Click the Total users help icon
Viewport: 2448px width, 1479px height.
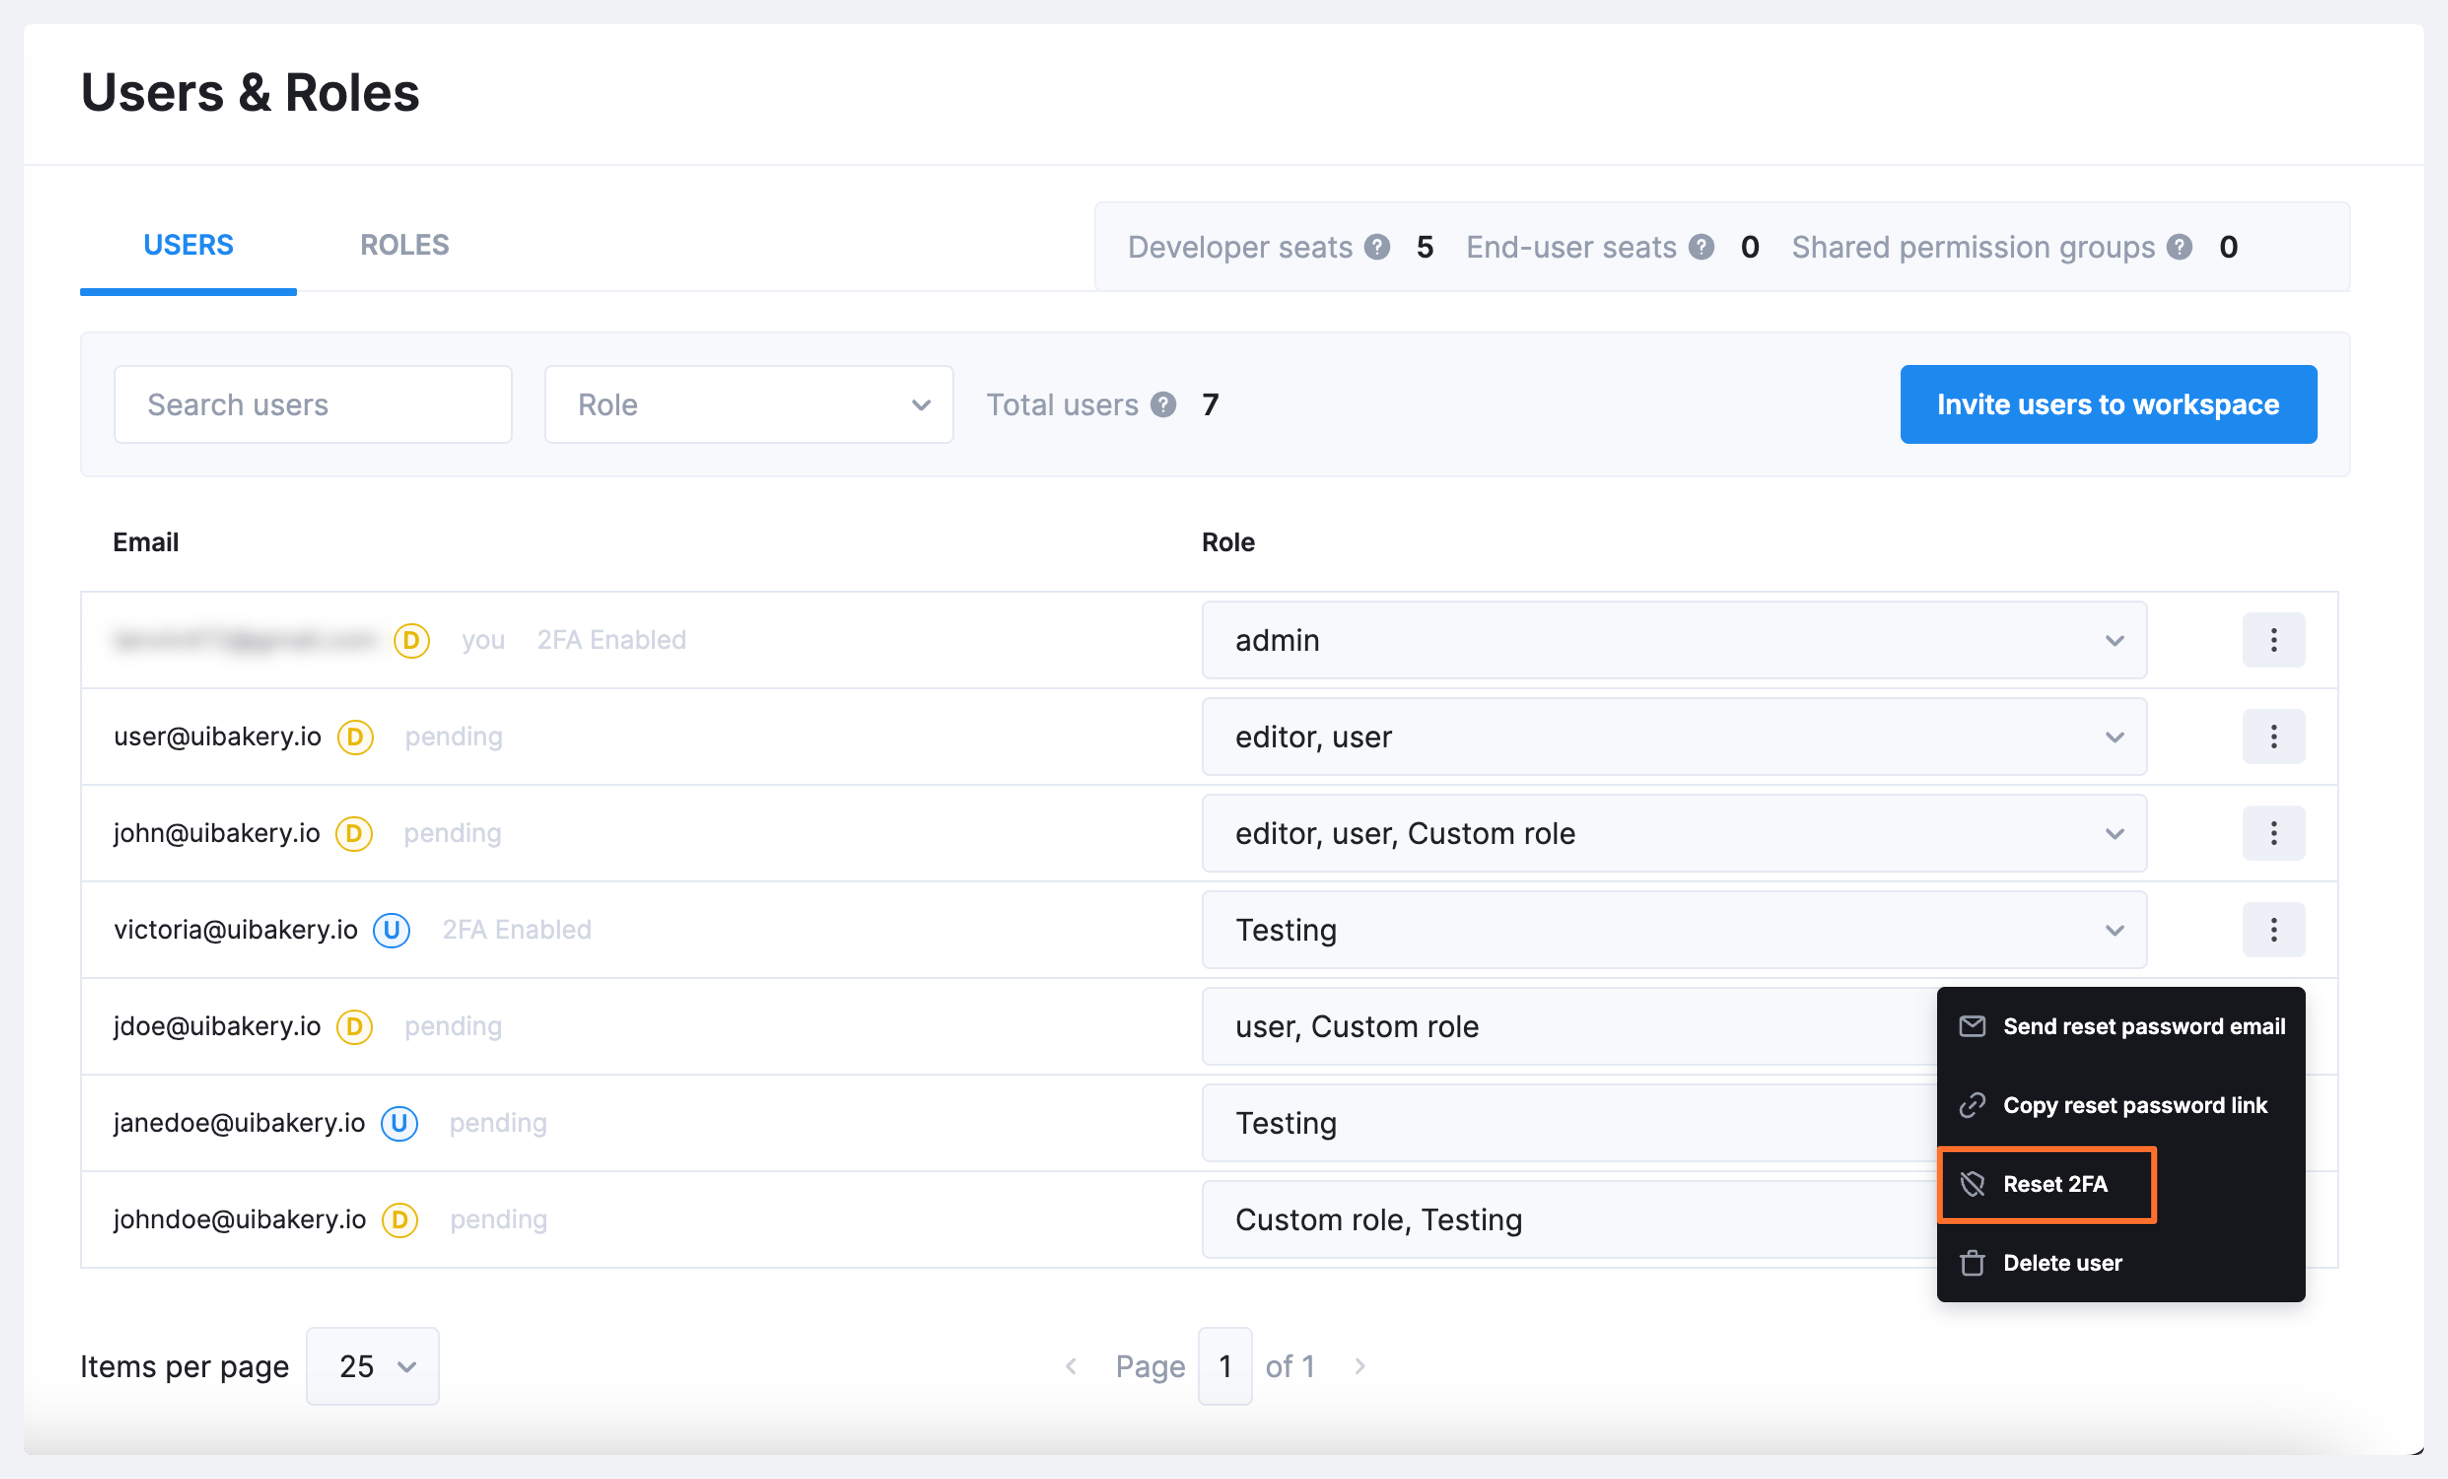point(1163,404)
